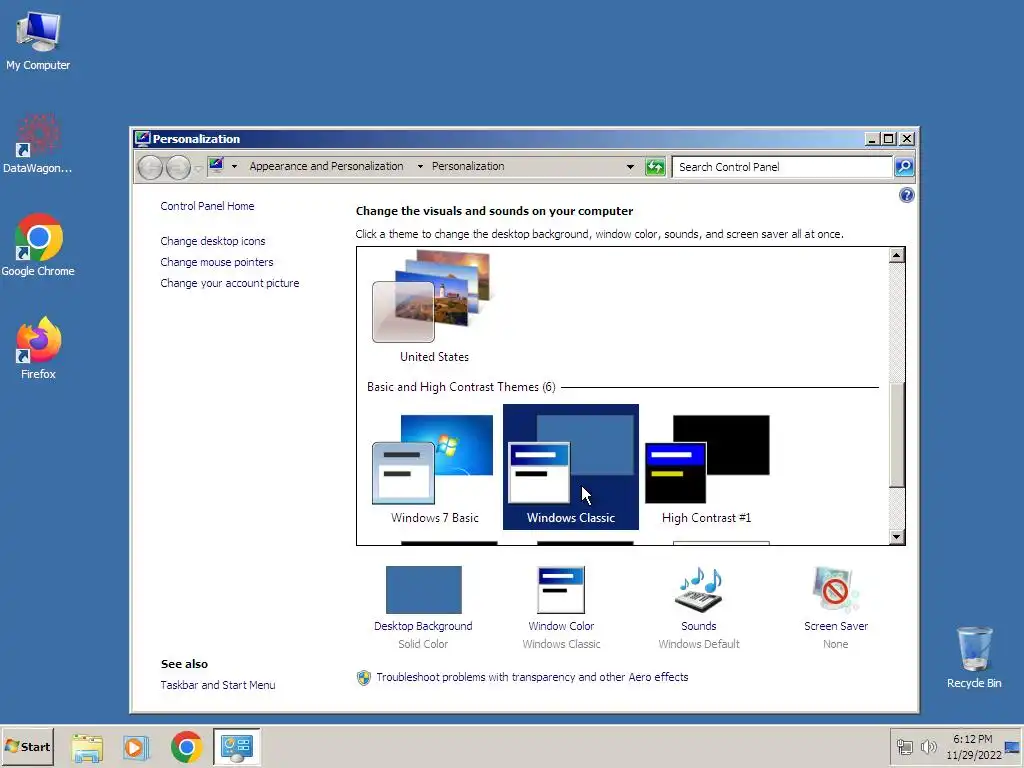Click Personalization breadcrumb

coord(468,167)
